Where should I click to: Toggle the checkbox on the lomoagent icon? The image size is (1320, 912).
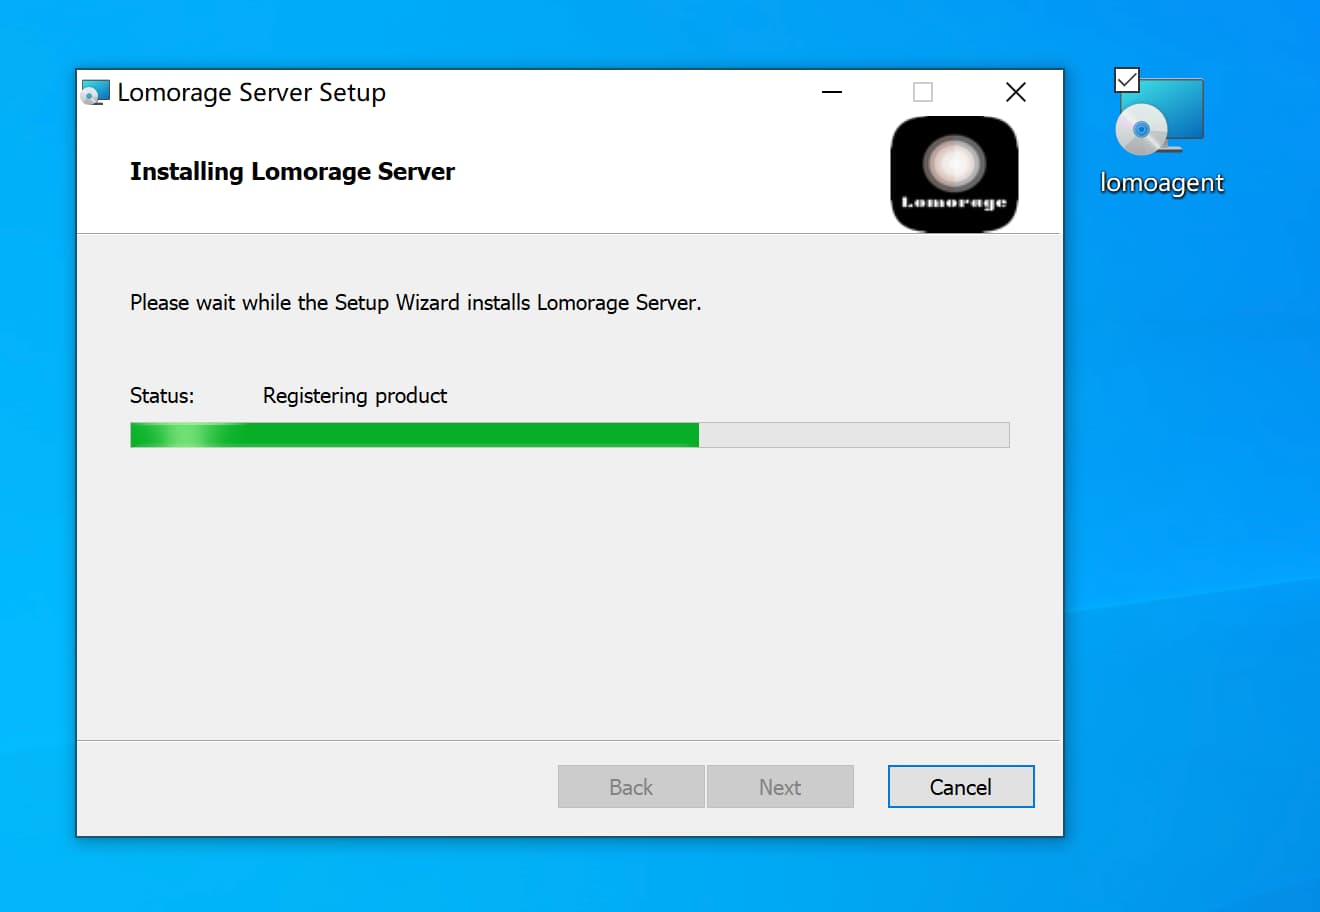[x=1127, y=80]
